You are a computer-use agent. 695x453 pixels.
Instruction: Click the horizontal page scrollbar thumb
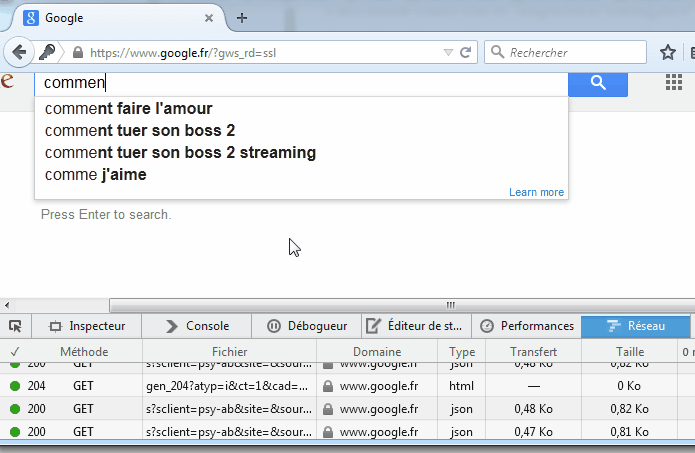[450, 305]
